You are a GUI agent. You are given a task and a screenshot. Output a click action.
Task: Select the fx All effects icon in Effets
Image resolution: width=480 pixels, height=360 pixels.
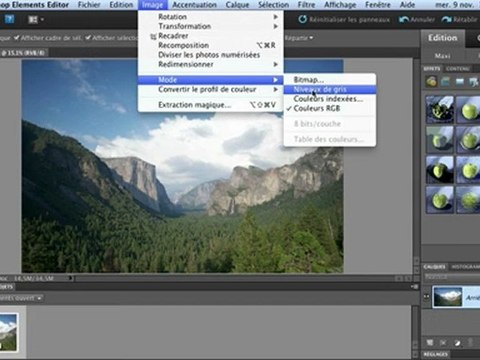(x=474, y=81)
